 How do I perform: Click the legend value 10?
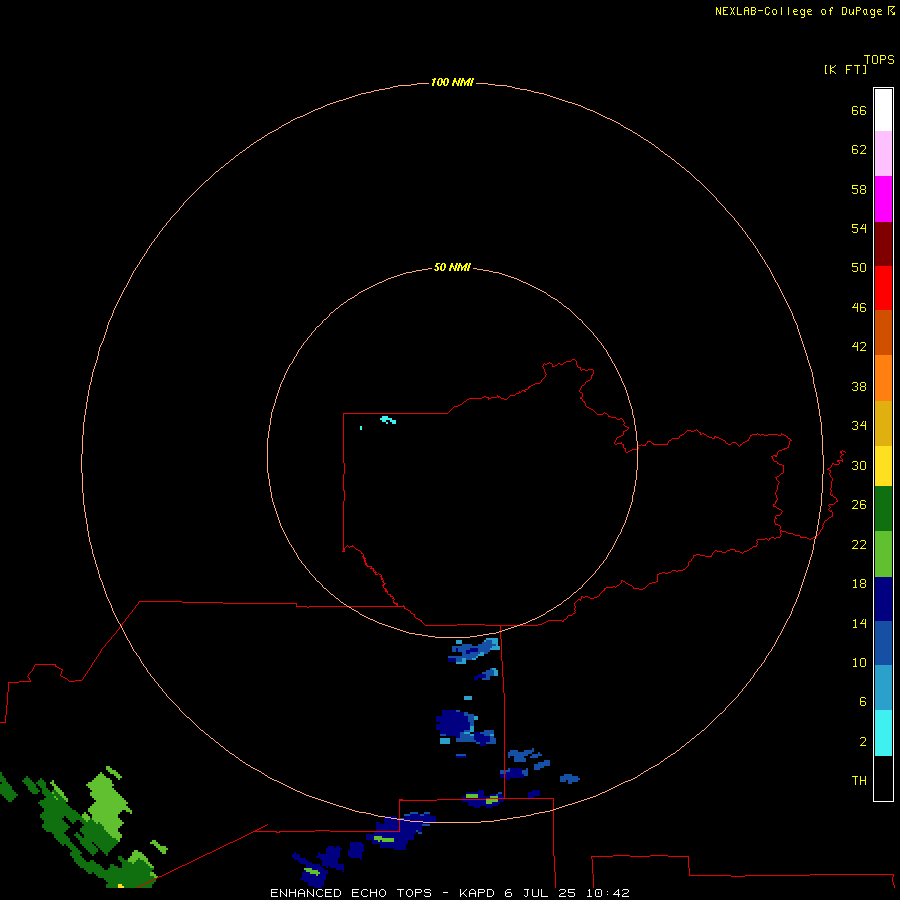(859, 662)
